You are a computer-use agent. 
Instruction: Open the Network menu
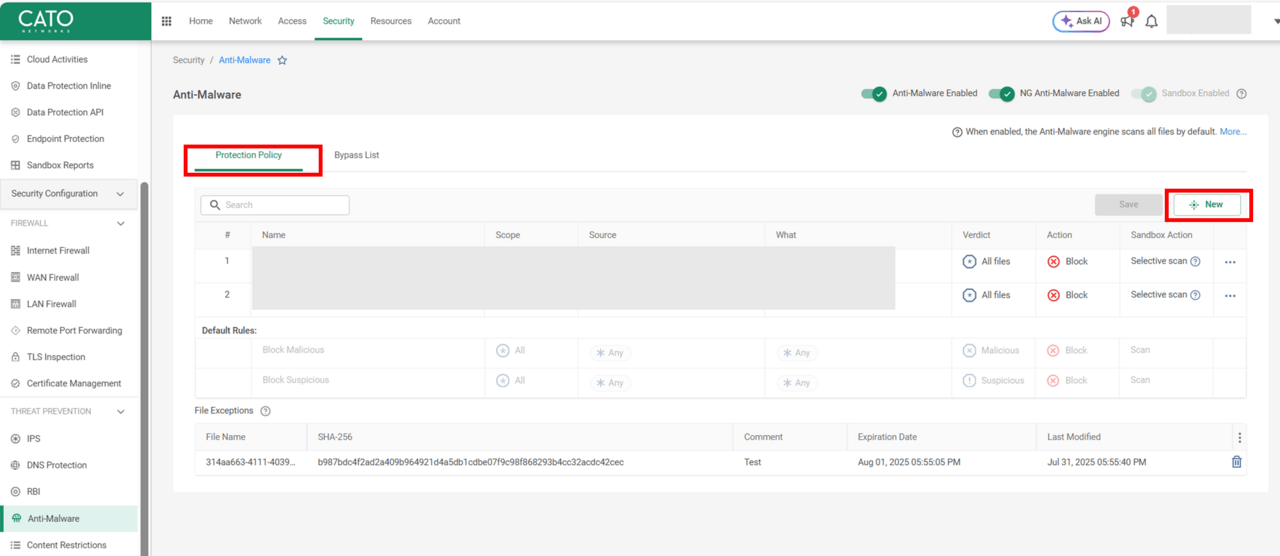pos(245,21)
